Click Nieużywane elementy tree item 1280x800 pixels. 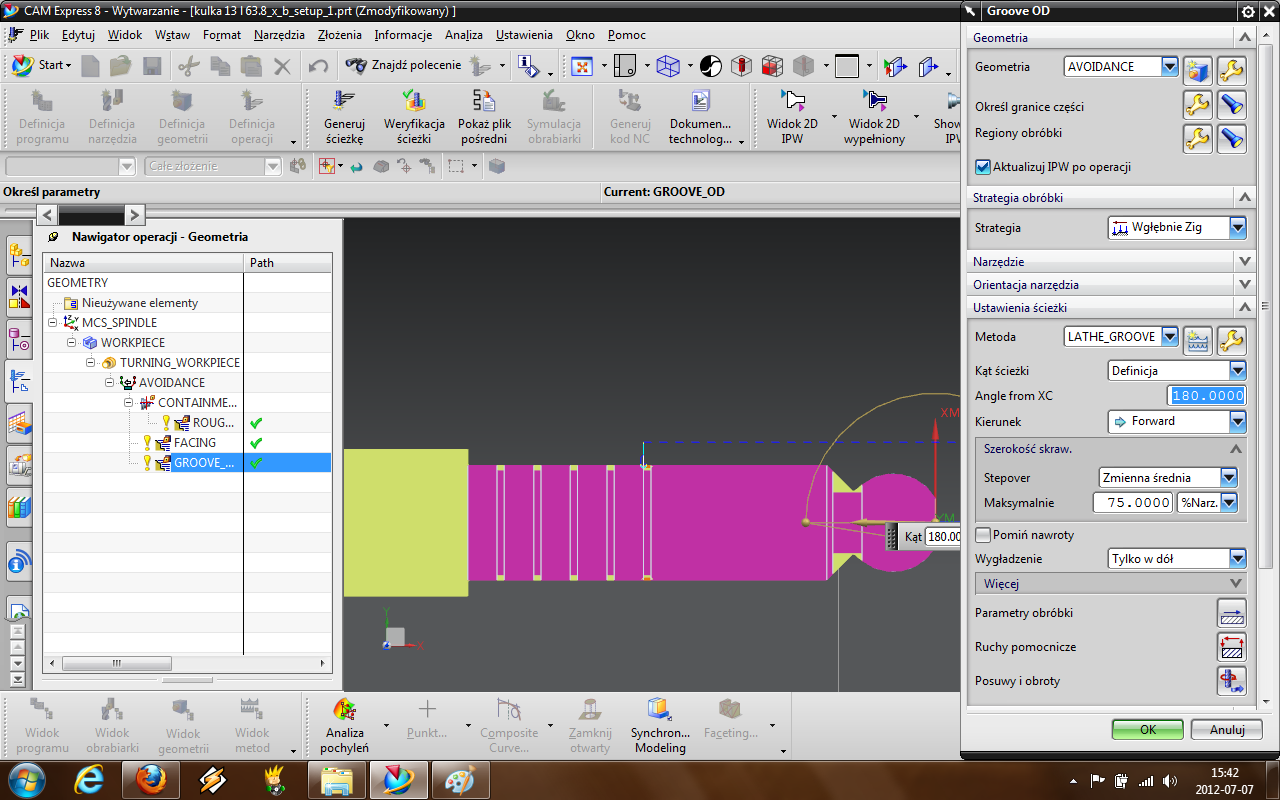(140, 302)
